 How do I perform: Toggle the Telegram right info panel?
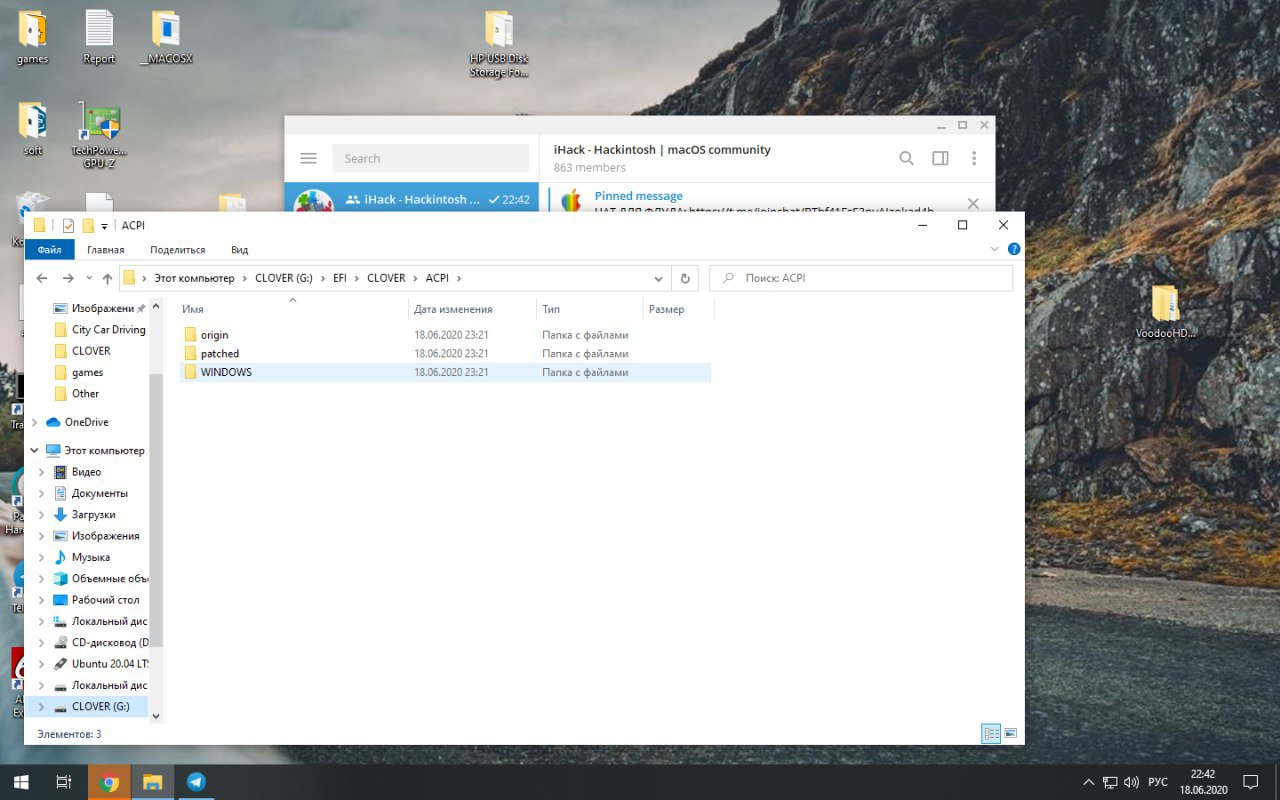click(x=940, y=158)
